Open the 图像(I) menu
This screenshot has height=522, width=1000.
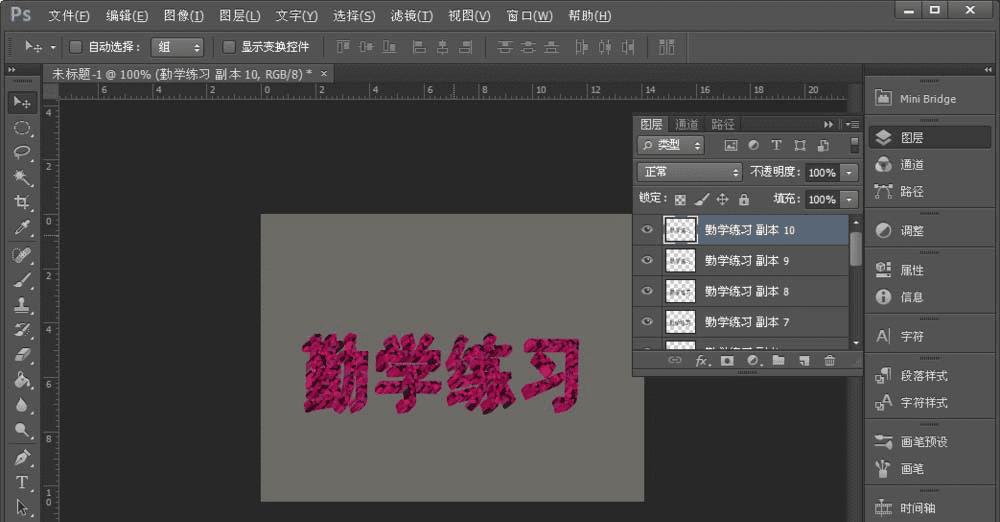coord(184,15)
